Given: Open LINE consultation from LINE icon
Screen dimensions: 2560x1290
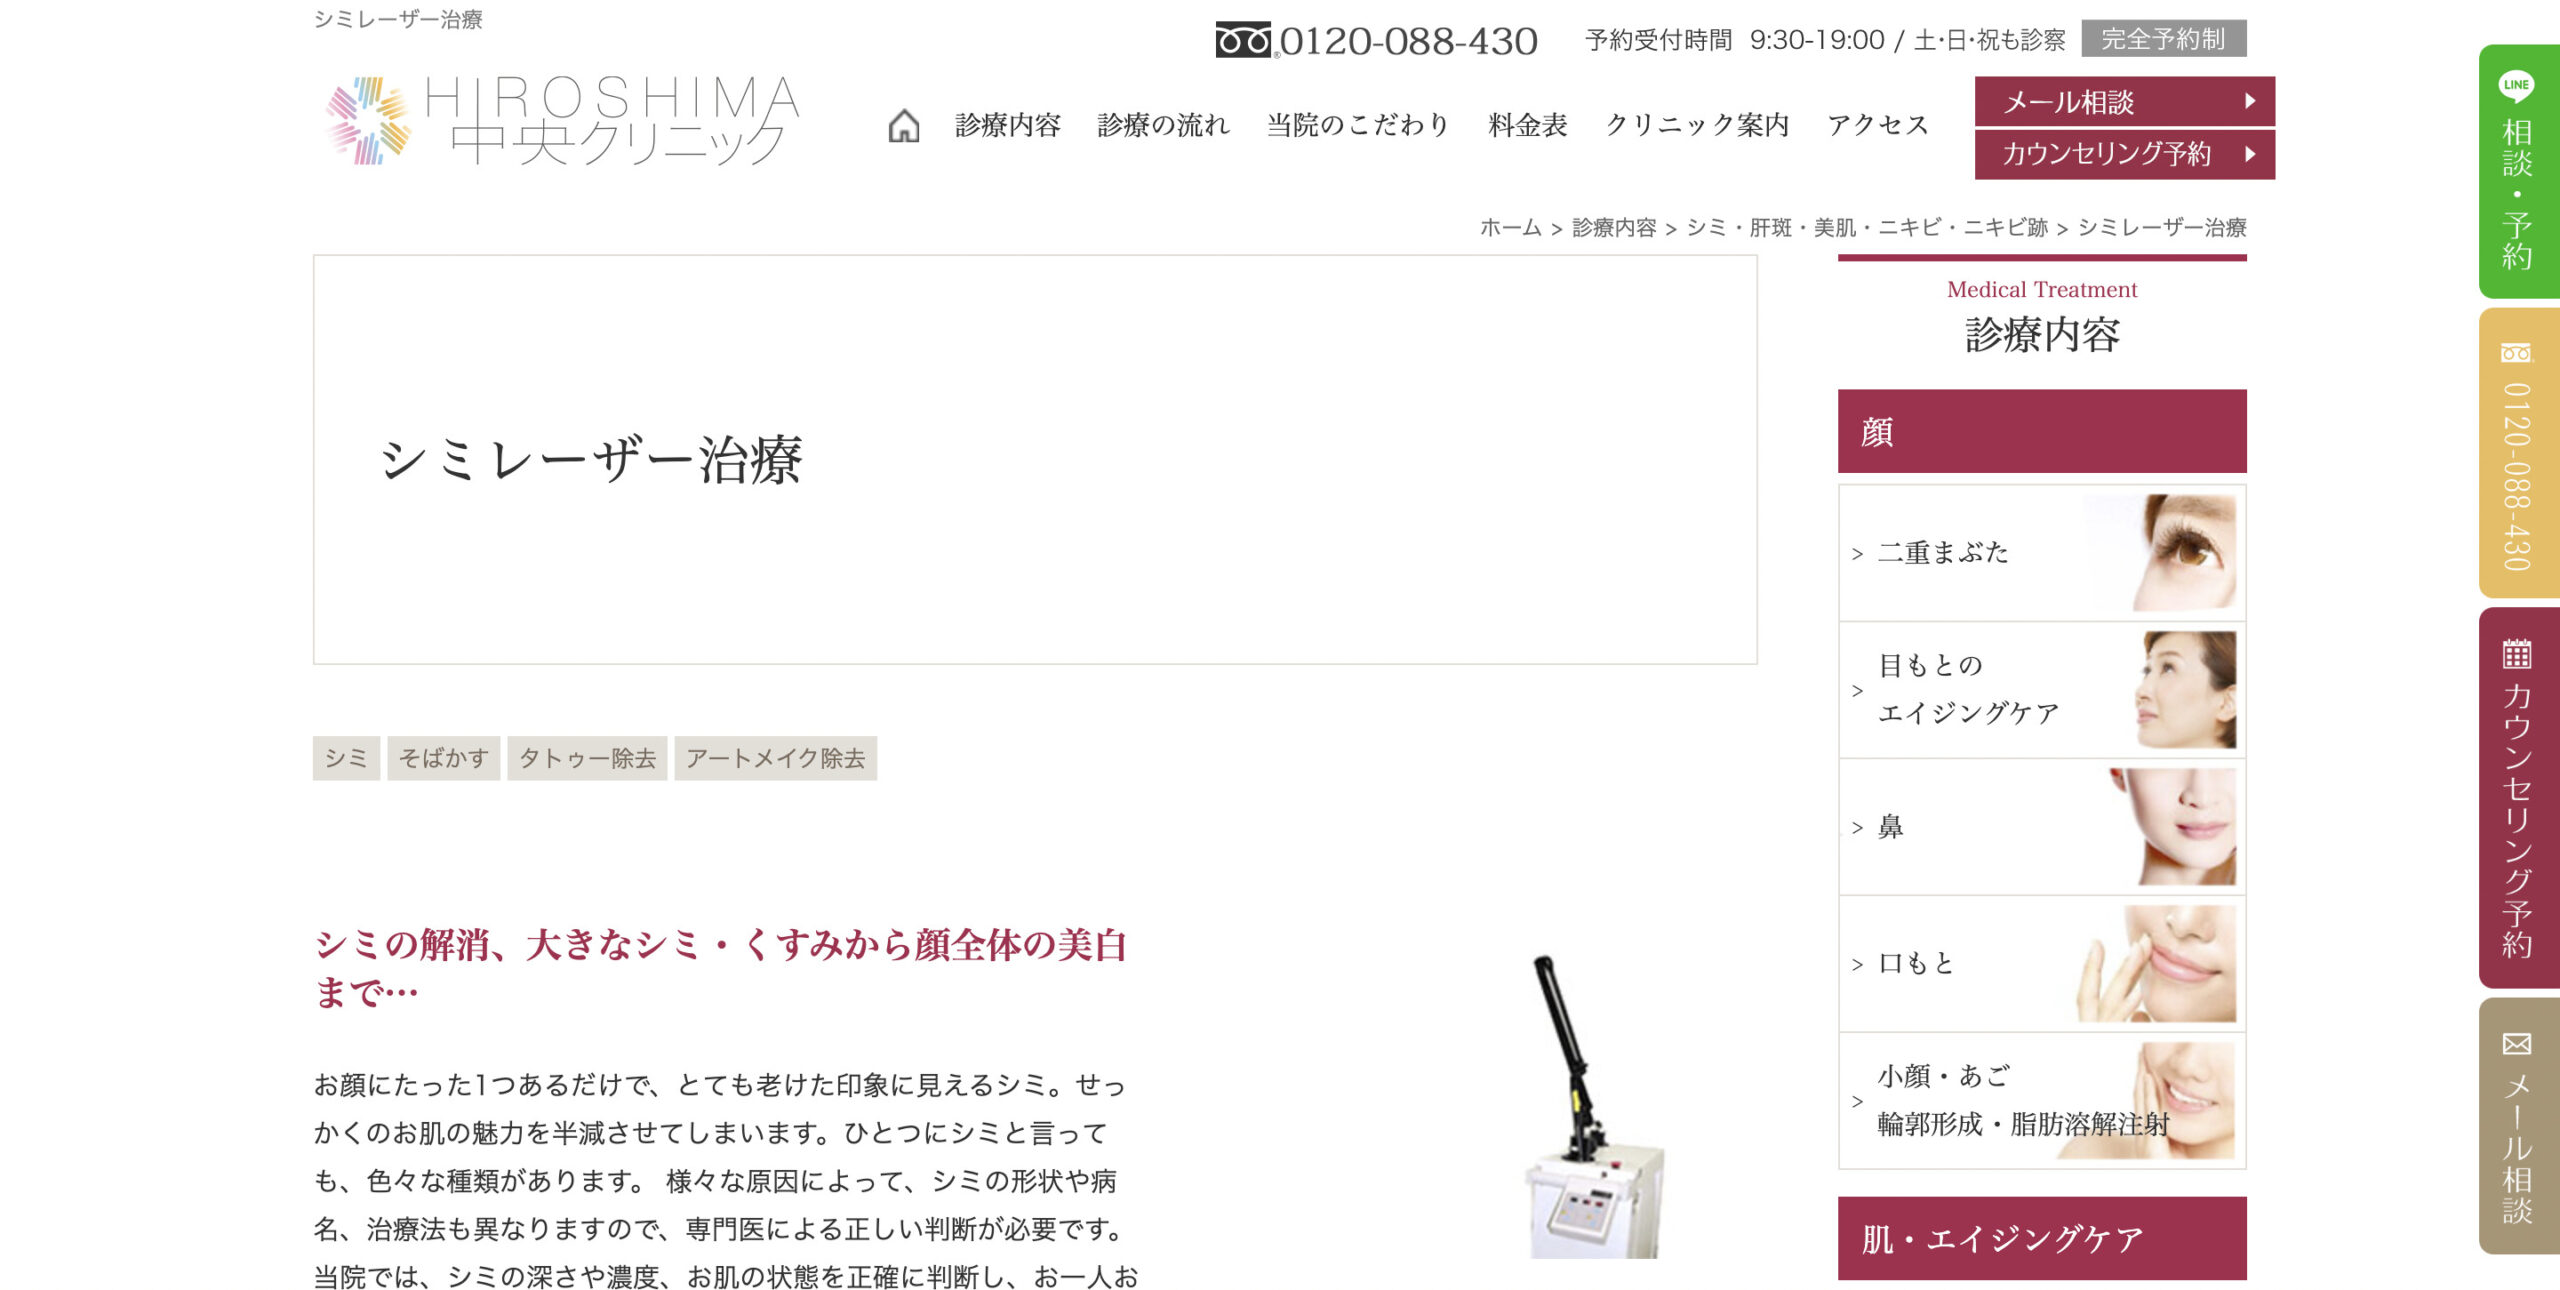Looking at the screenshot, I should click(x=2516, y=85).
